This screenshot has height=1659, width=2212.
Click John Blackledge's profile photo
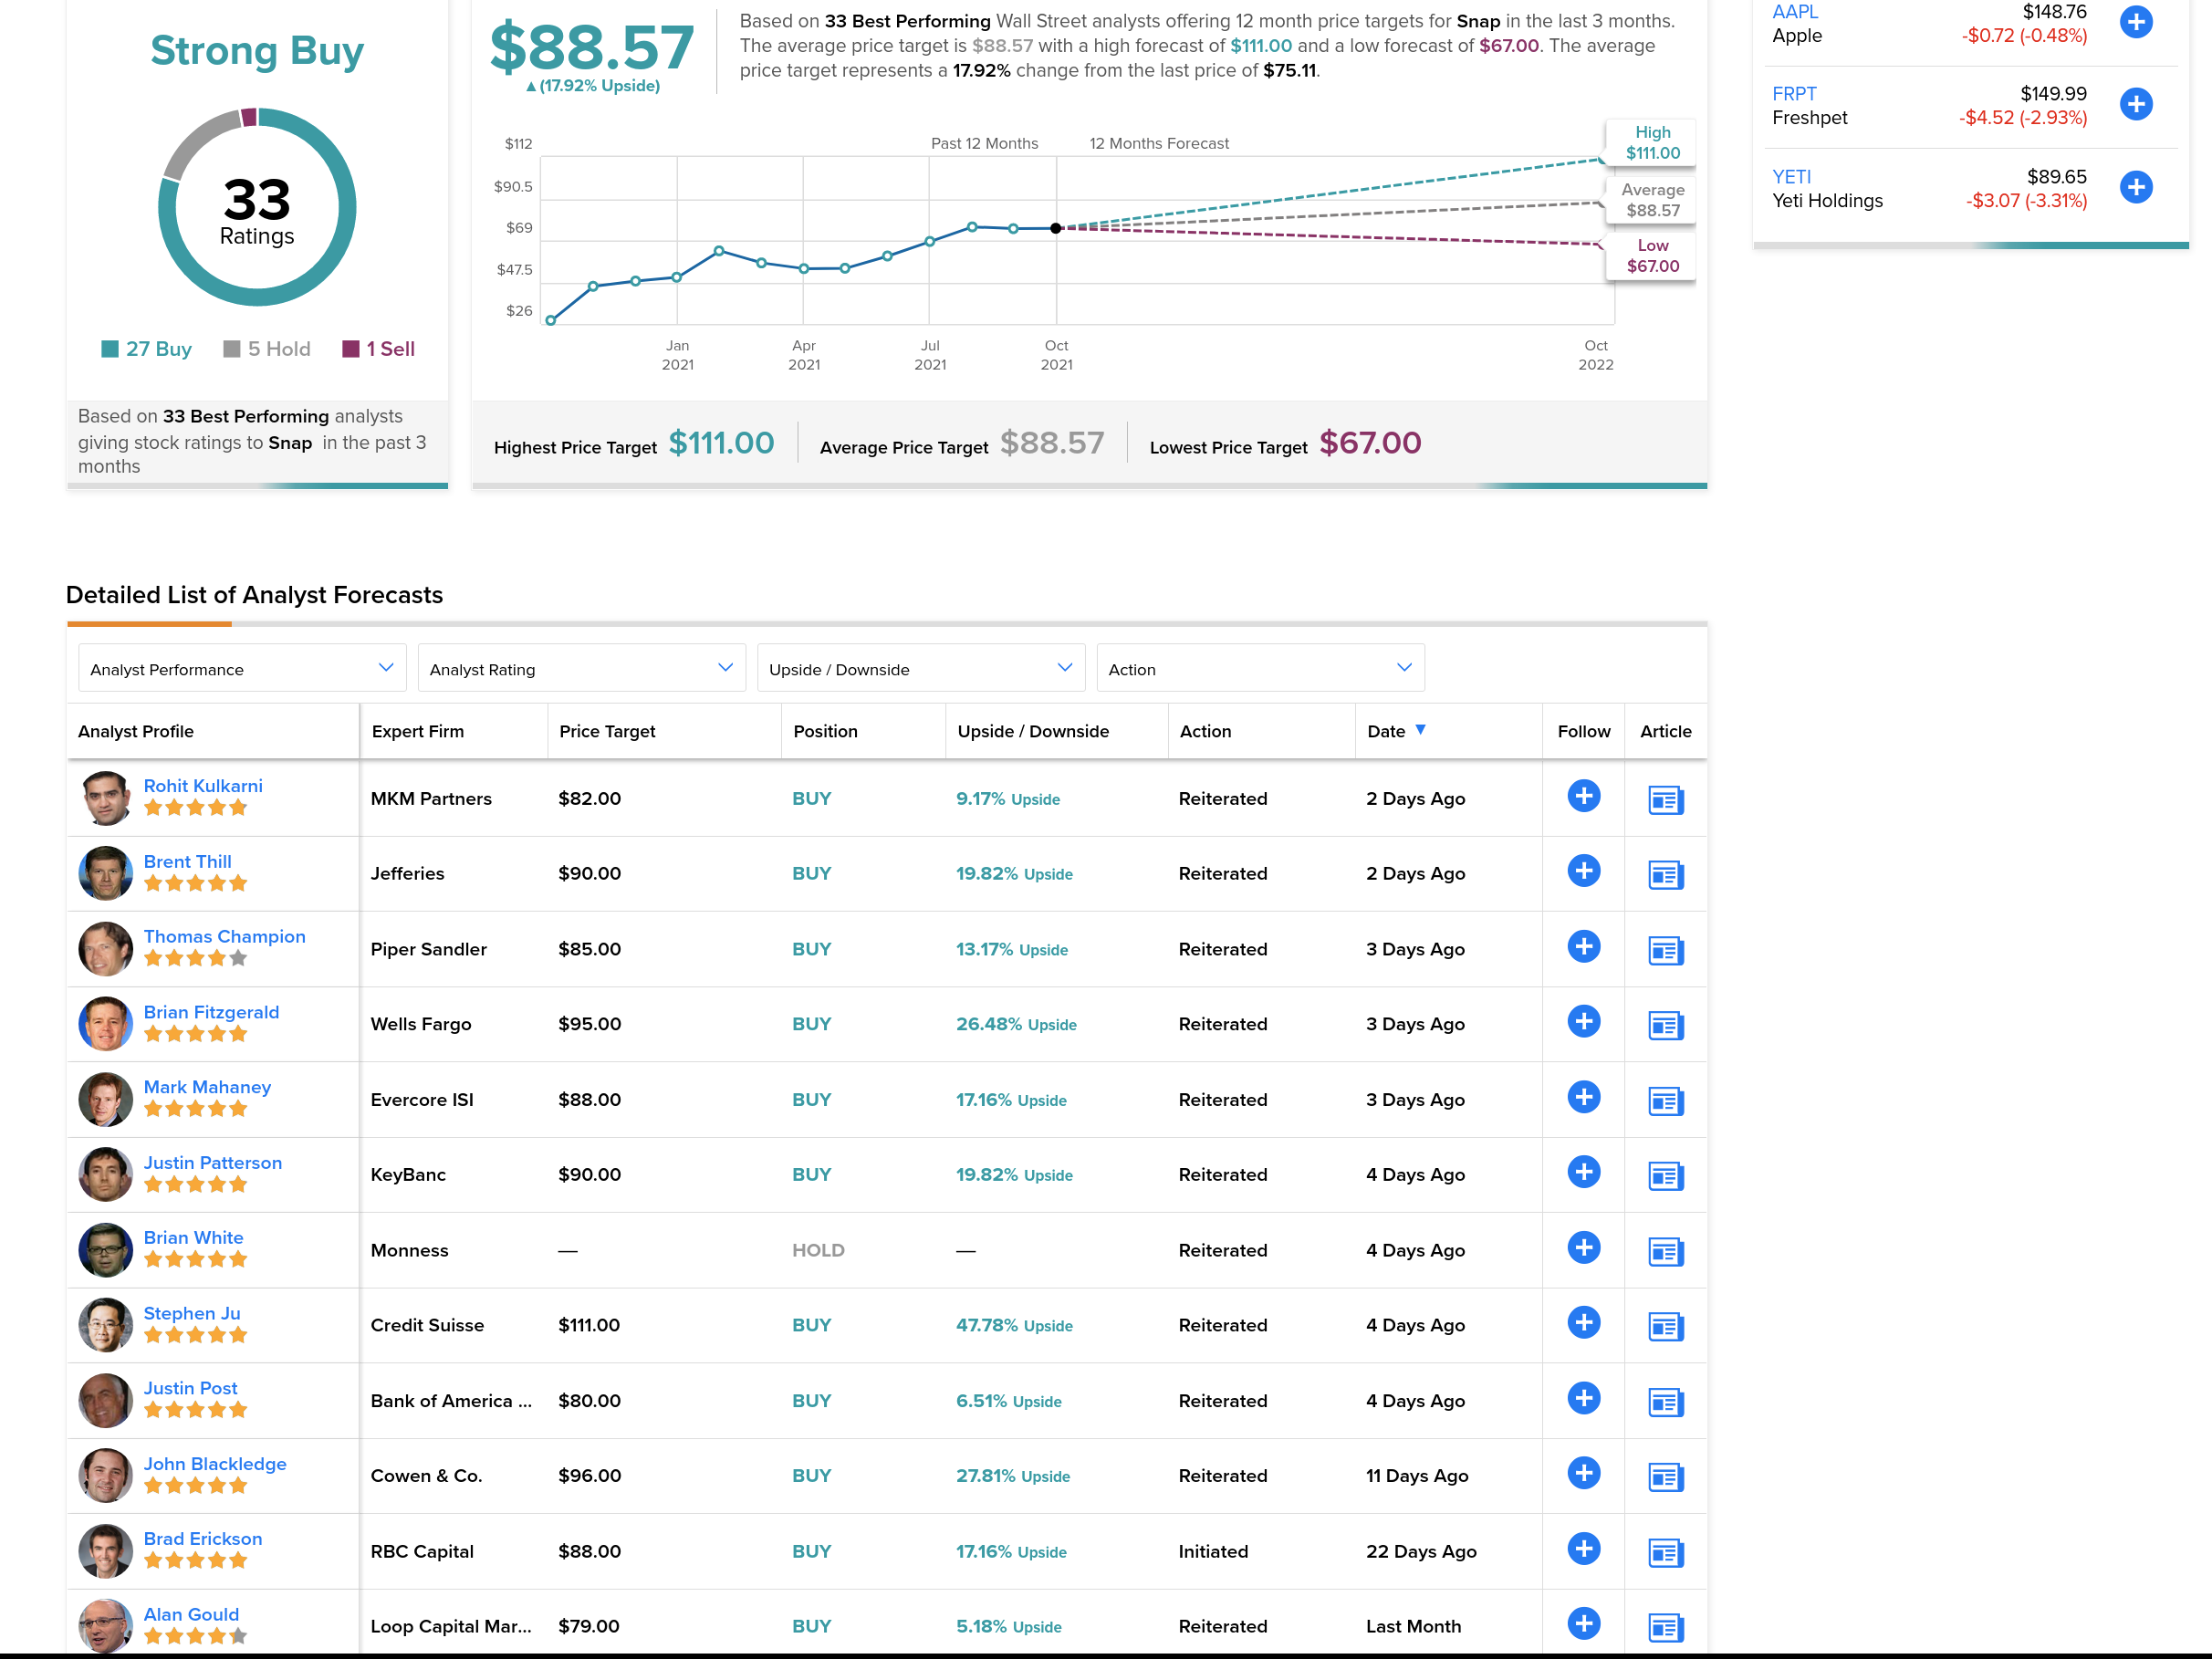[x=105, y=1475]
